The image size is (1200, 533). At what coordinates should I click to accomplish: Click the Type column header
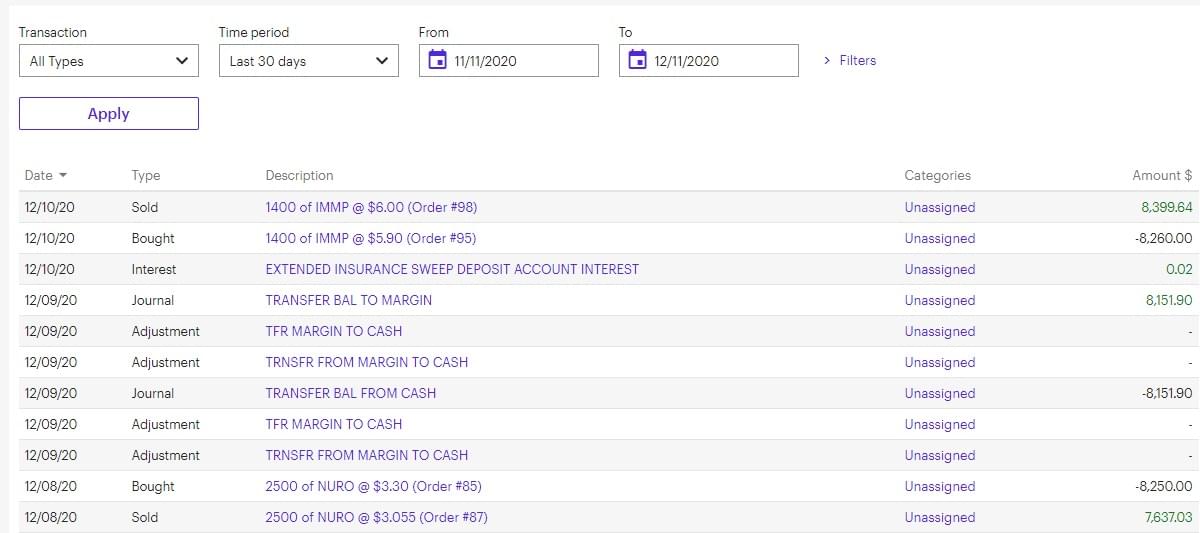pos(146,176)
